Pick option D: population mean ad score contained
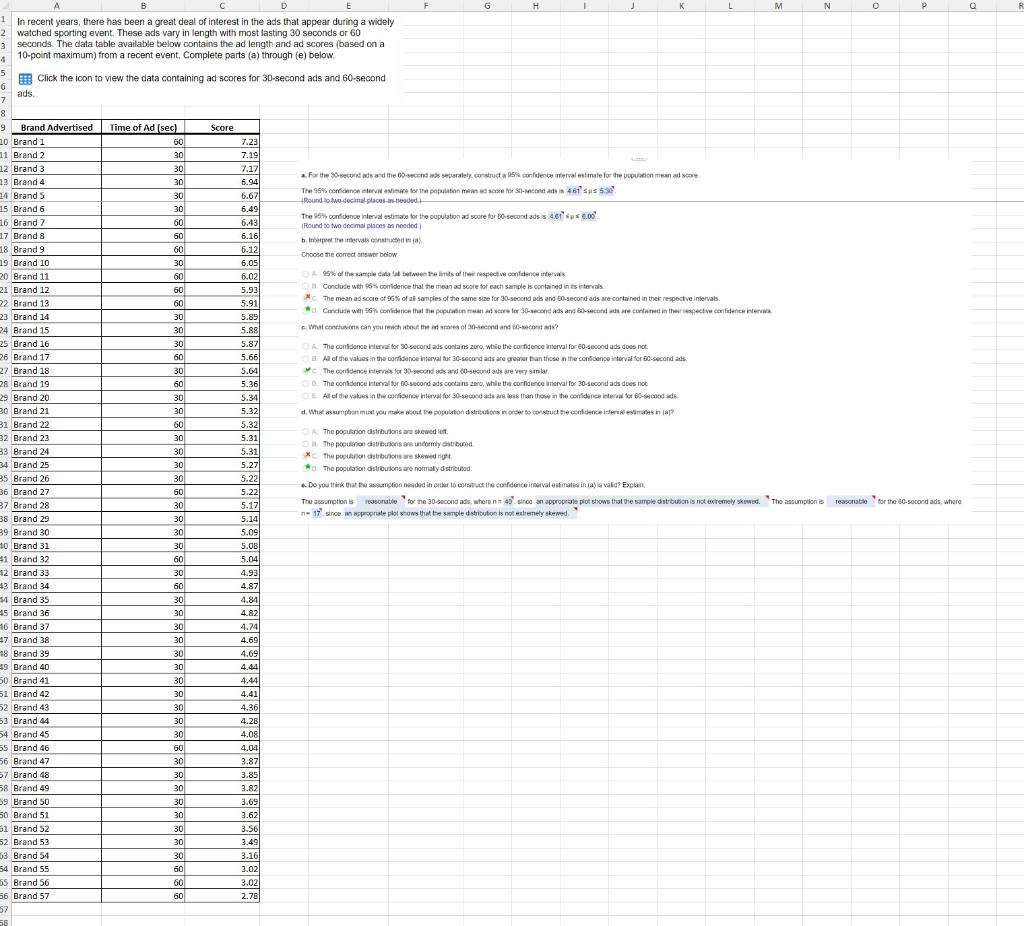The width and height of the screenshot is (1024, 926). point(306,311)
